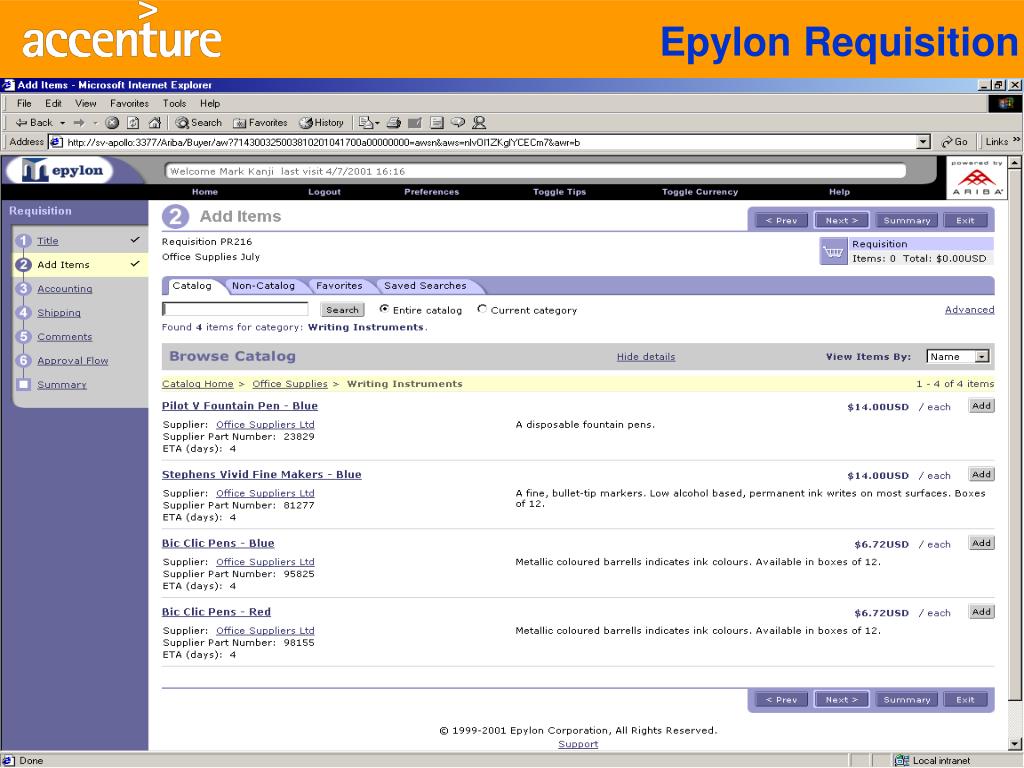Click the bottom Exit button
The height and width of the screenshot is (768, 1024).
click(x=965, y=699)
